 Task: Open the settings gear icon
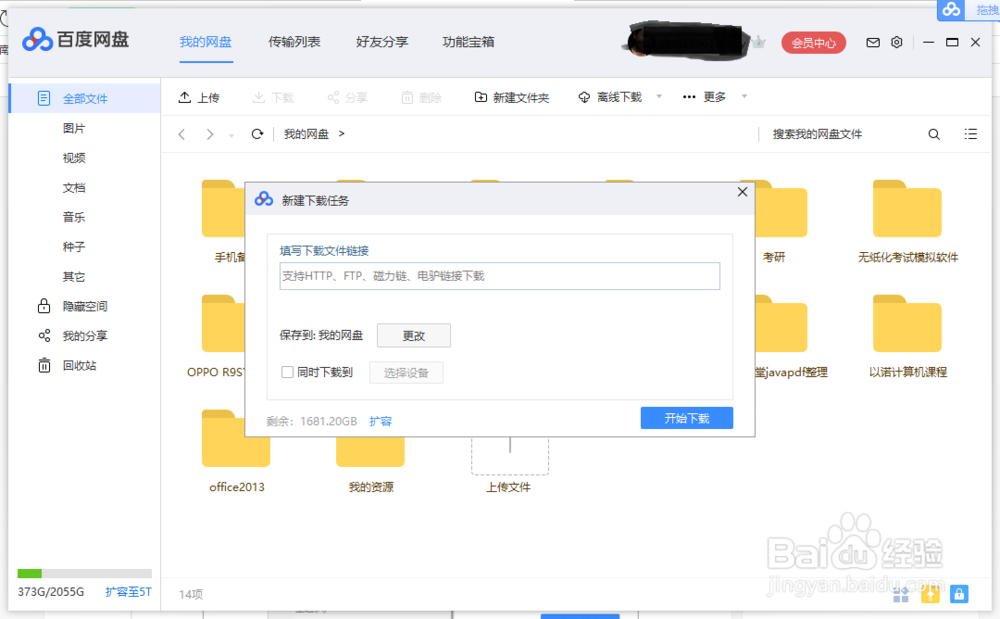coord(896,42)
